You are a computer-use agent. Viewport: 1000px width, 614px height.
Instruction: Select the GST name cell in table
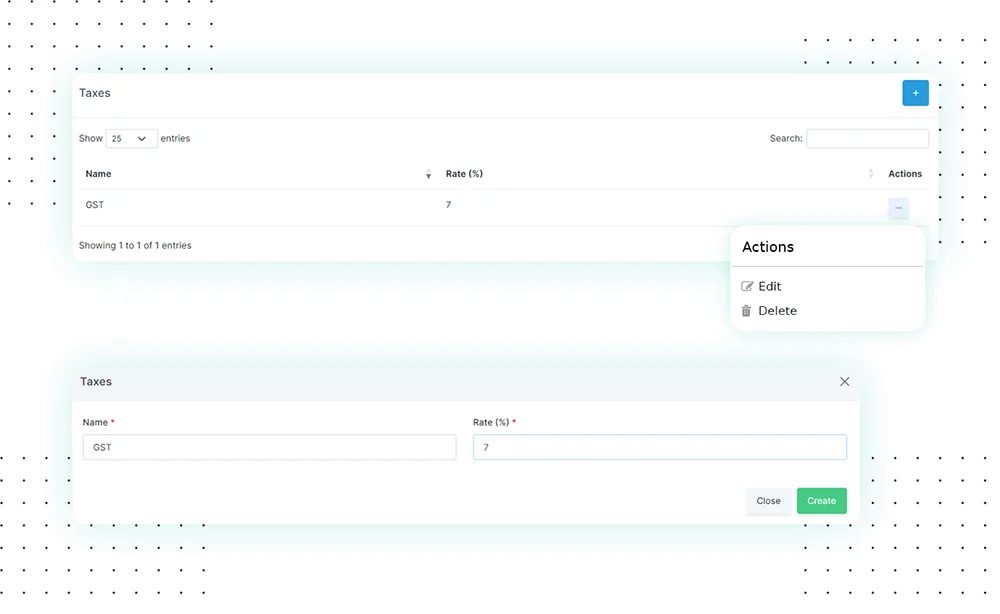coord(95,205)
